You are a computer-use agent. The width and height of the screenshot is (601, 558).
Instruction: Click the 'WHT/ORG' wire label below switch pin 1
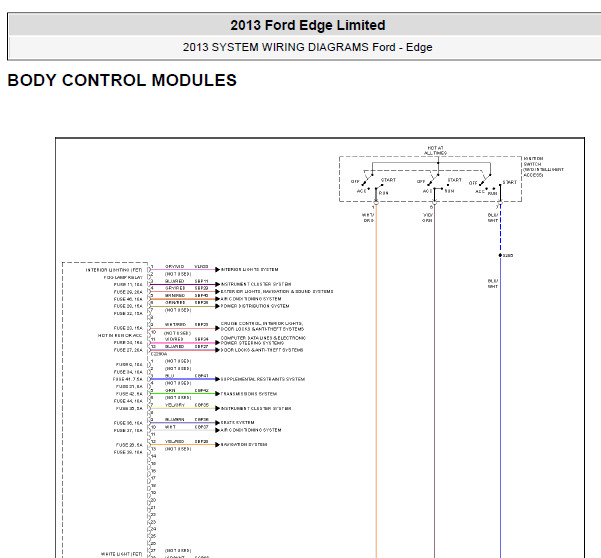tap(368, 218)
